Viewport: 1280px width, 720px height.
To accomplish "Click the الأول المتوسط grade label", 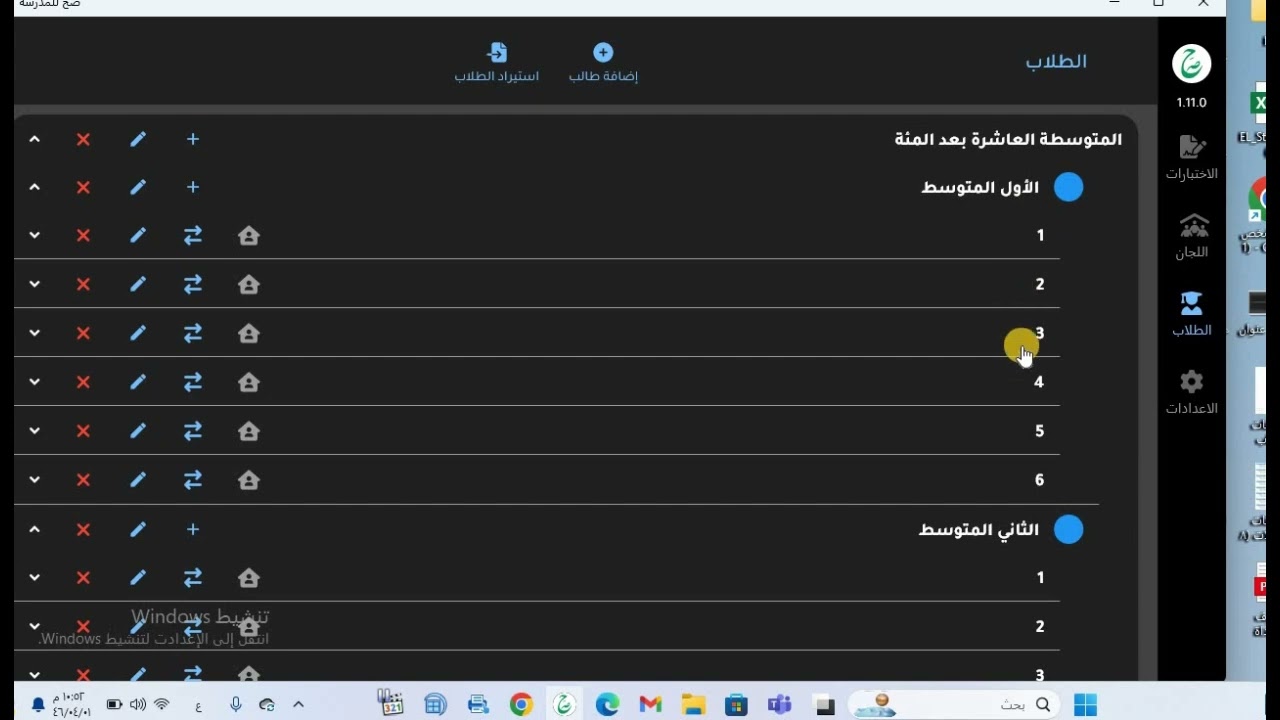I will (980, 187).
